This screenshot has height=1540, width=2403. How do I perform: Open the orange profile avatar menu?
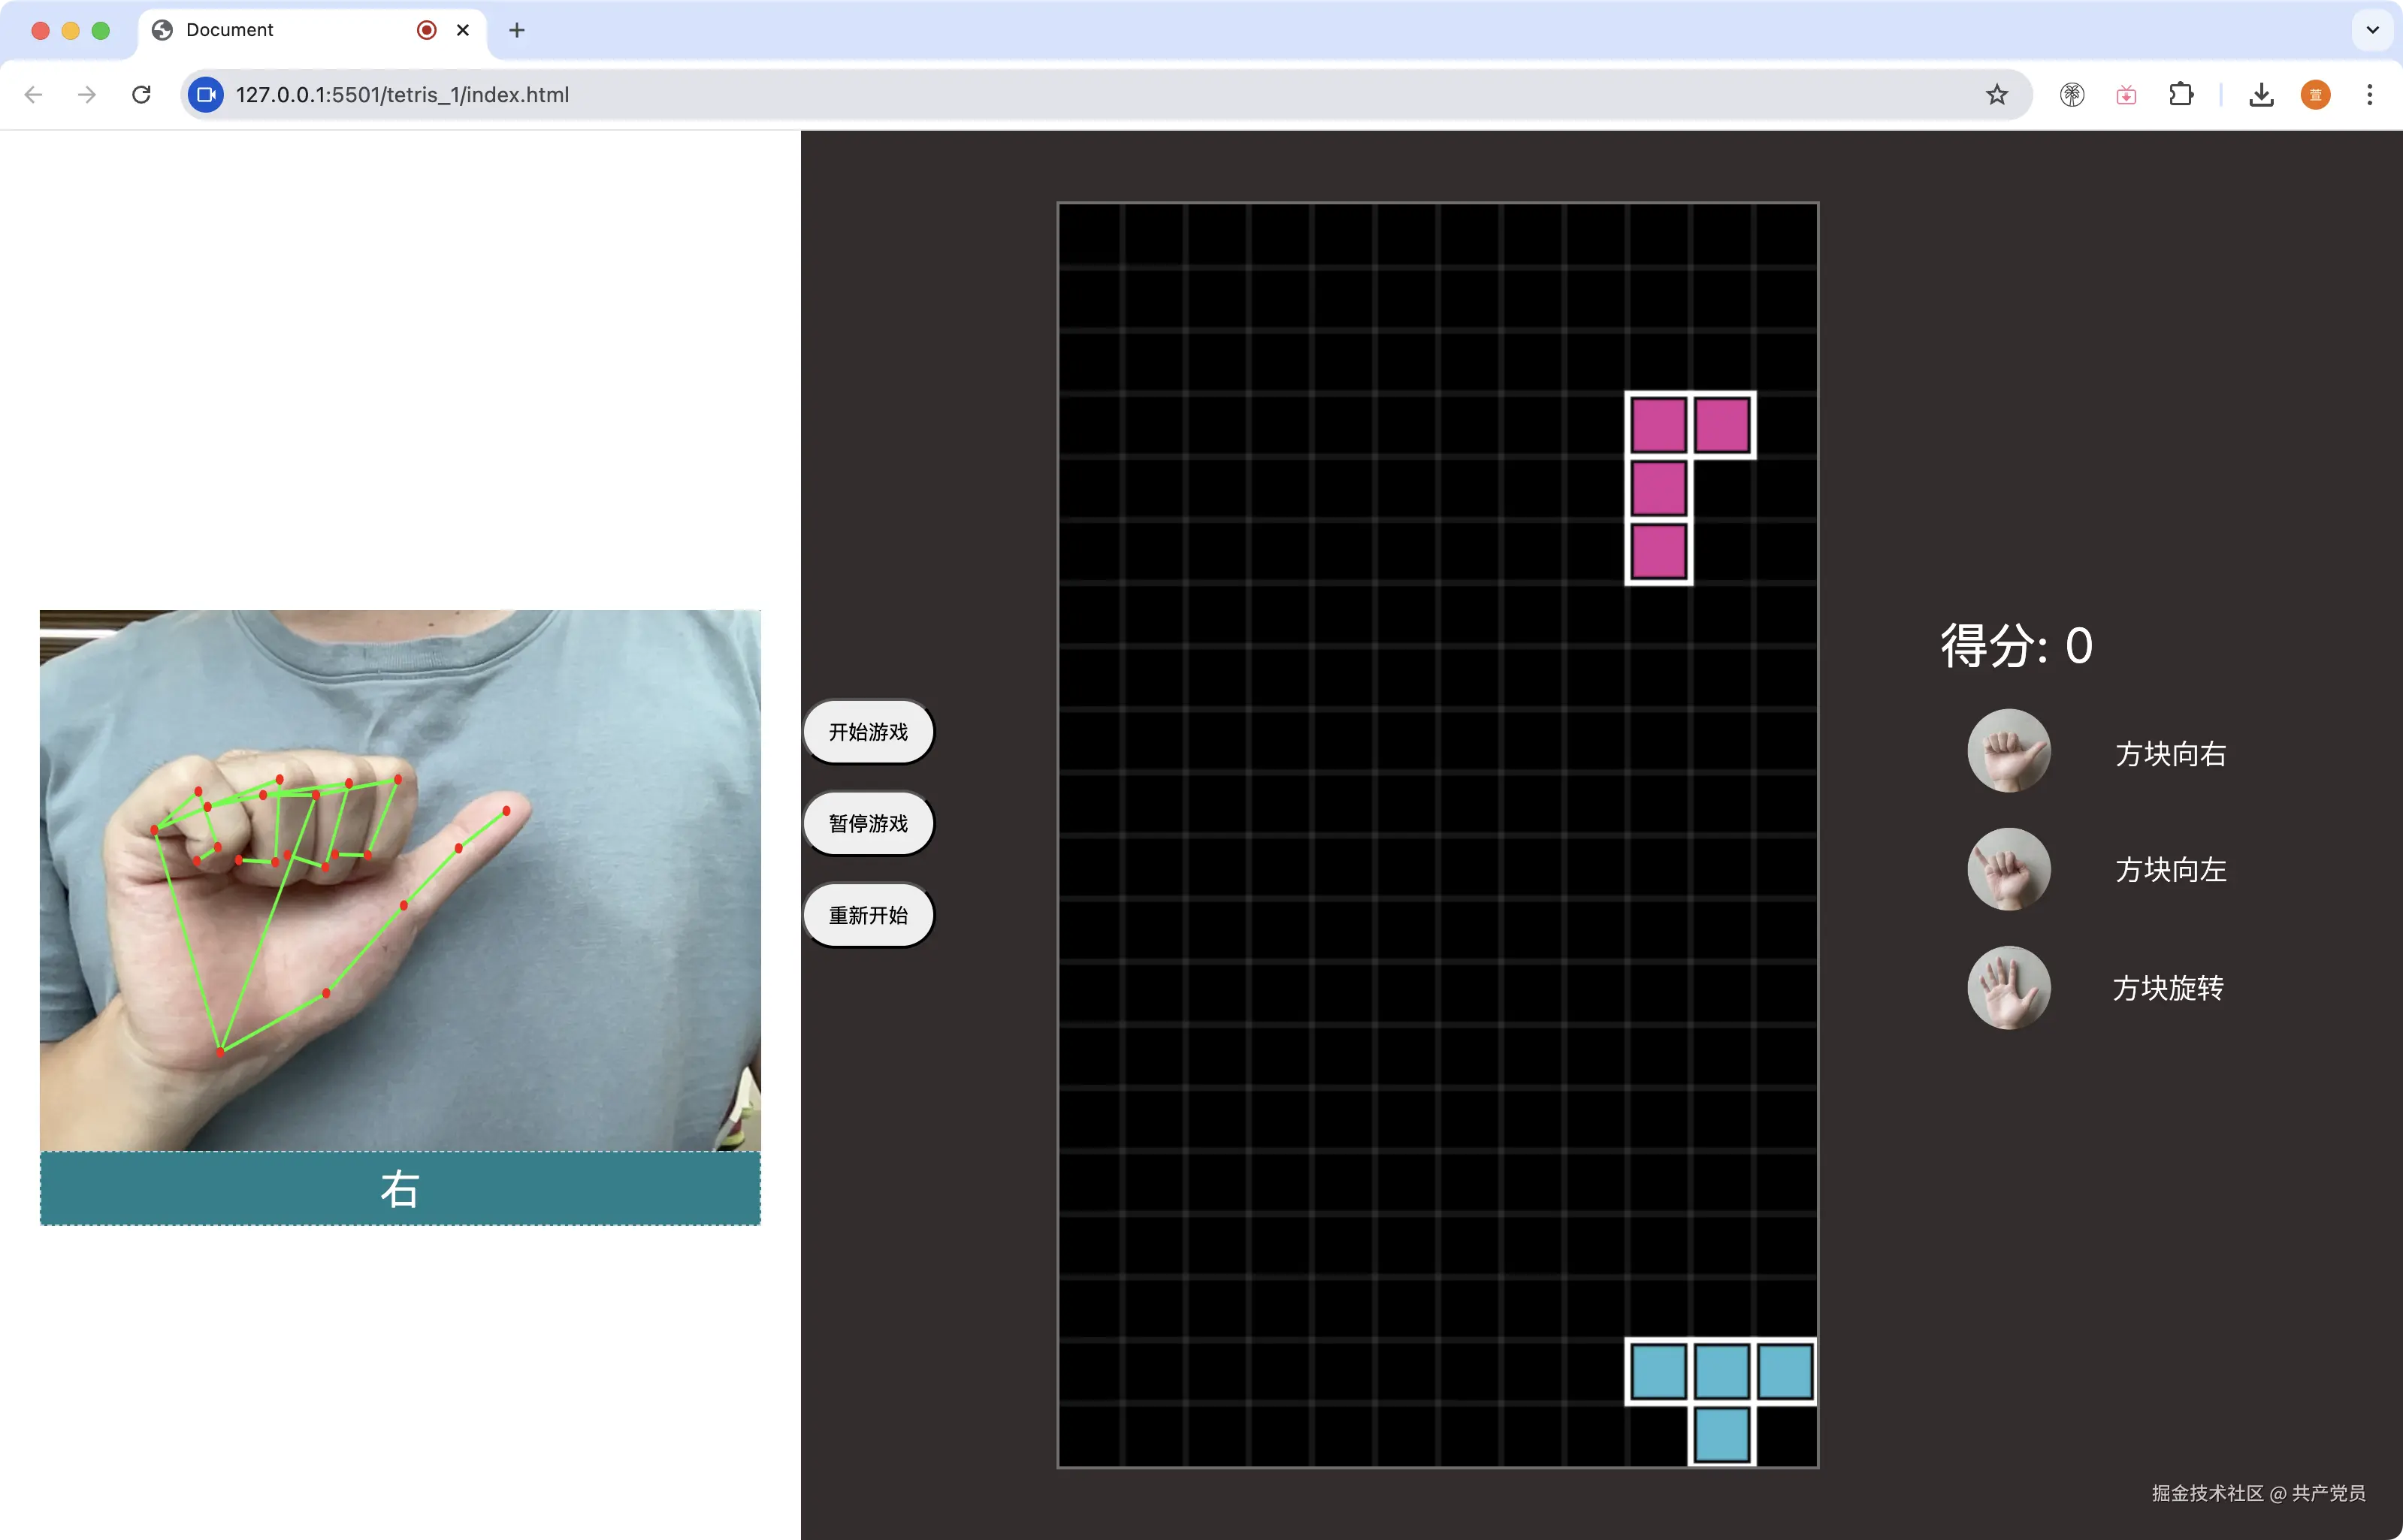[x=2315, y=95]
